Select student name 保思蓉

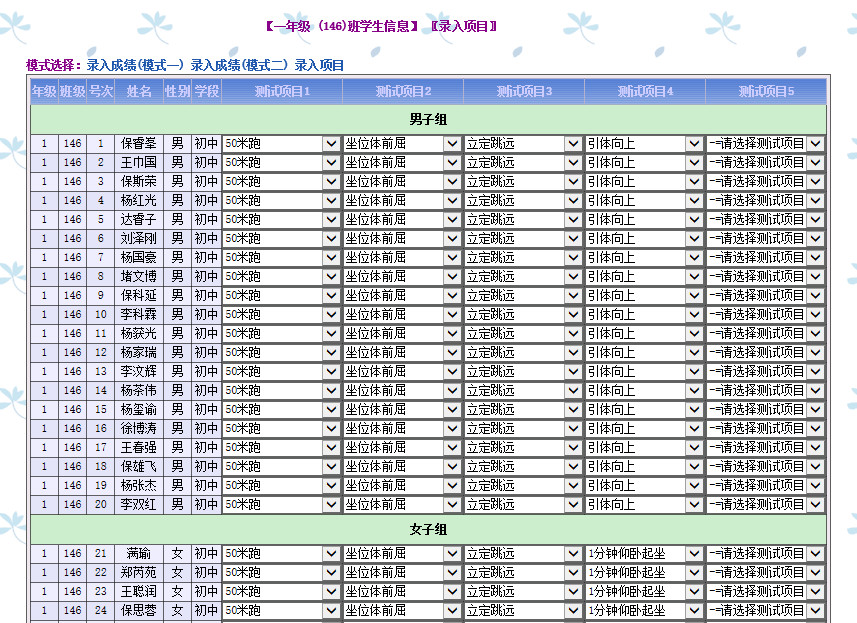point(139,610)
